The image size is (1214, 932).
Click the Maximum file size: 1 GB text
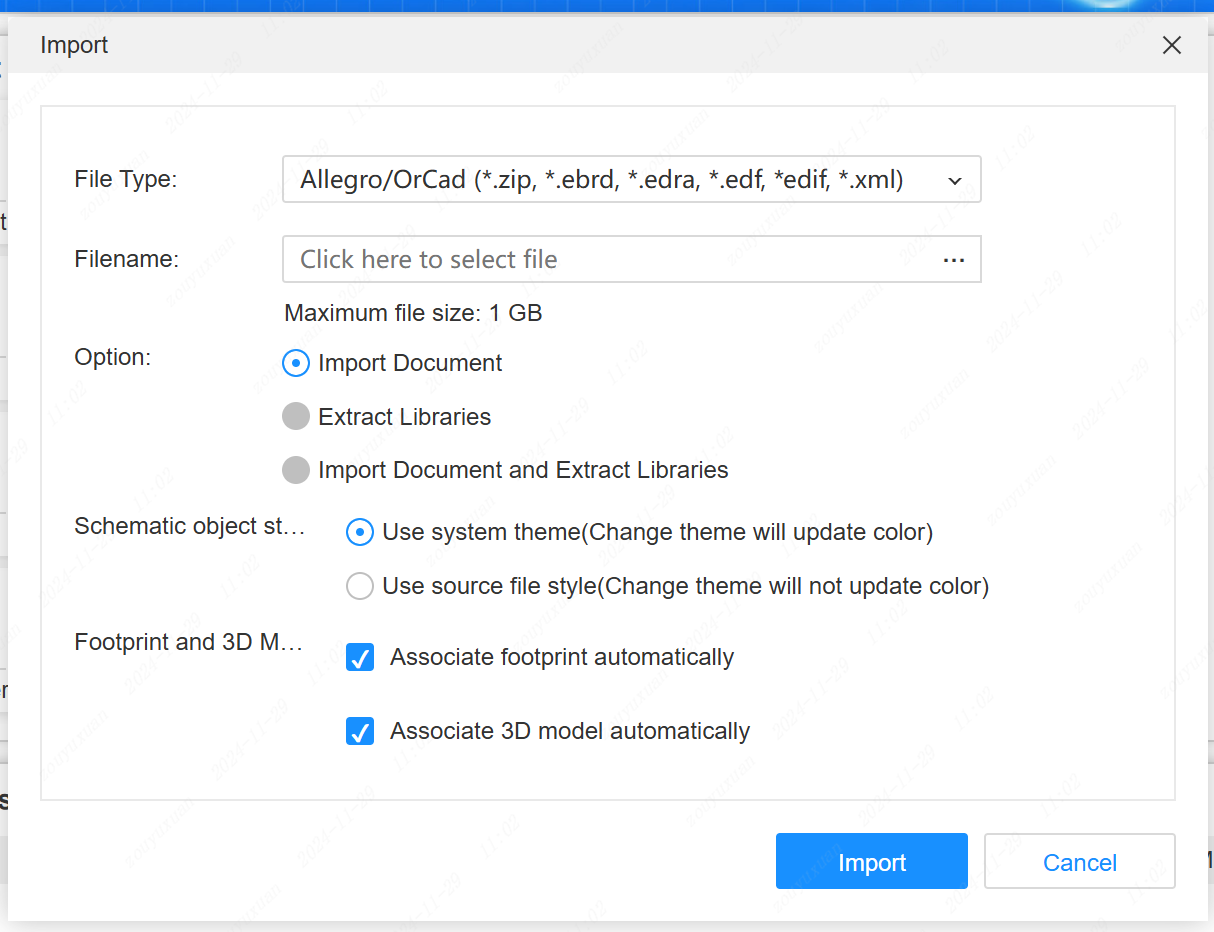click(413, 313)
